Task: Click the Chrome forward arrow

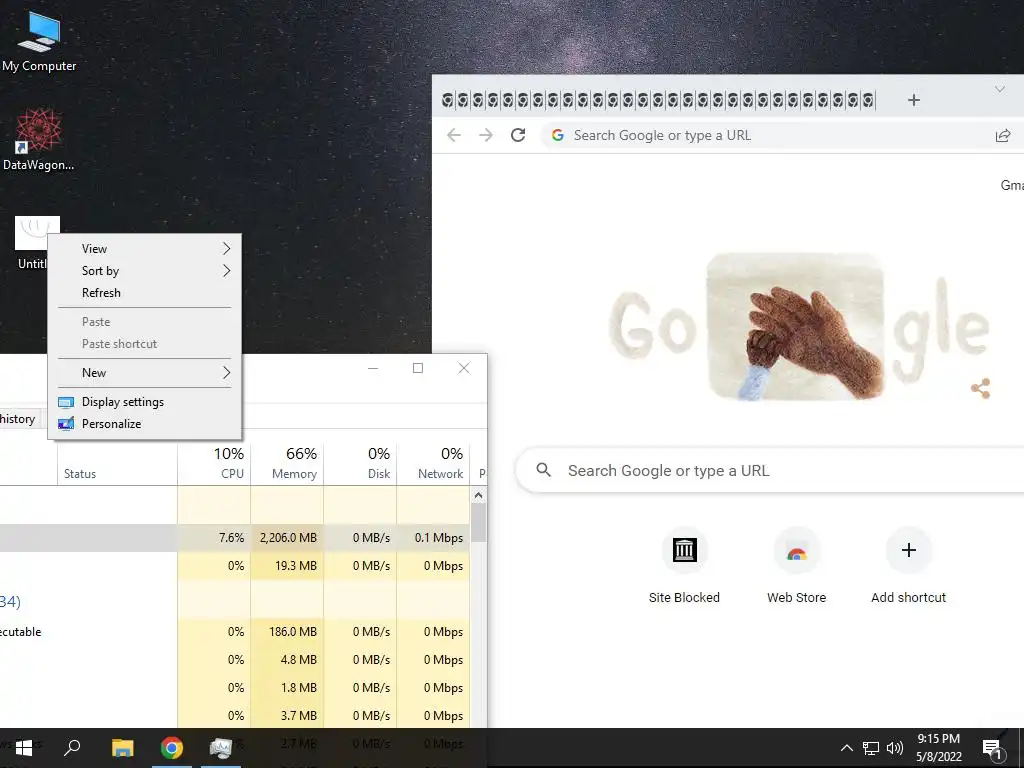Action: click(x=486, y=135)
